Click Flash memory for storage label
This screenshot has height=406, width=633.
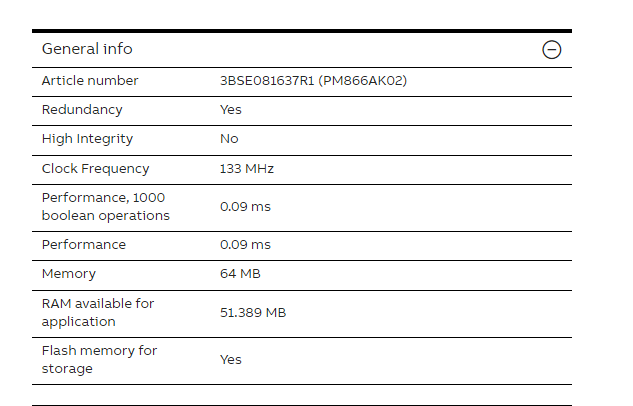(x=99, y=360)
